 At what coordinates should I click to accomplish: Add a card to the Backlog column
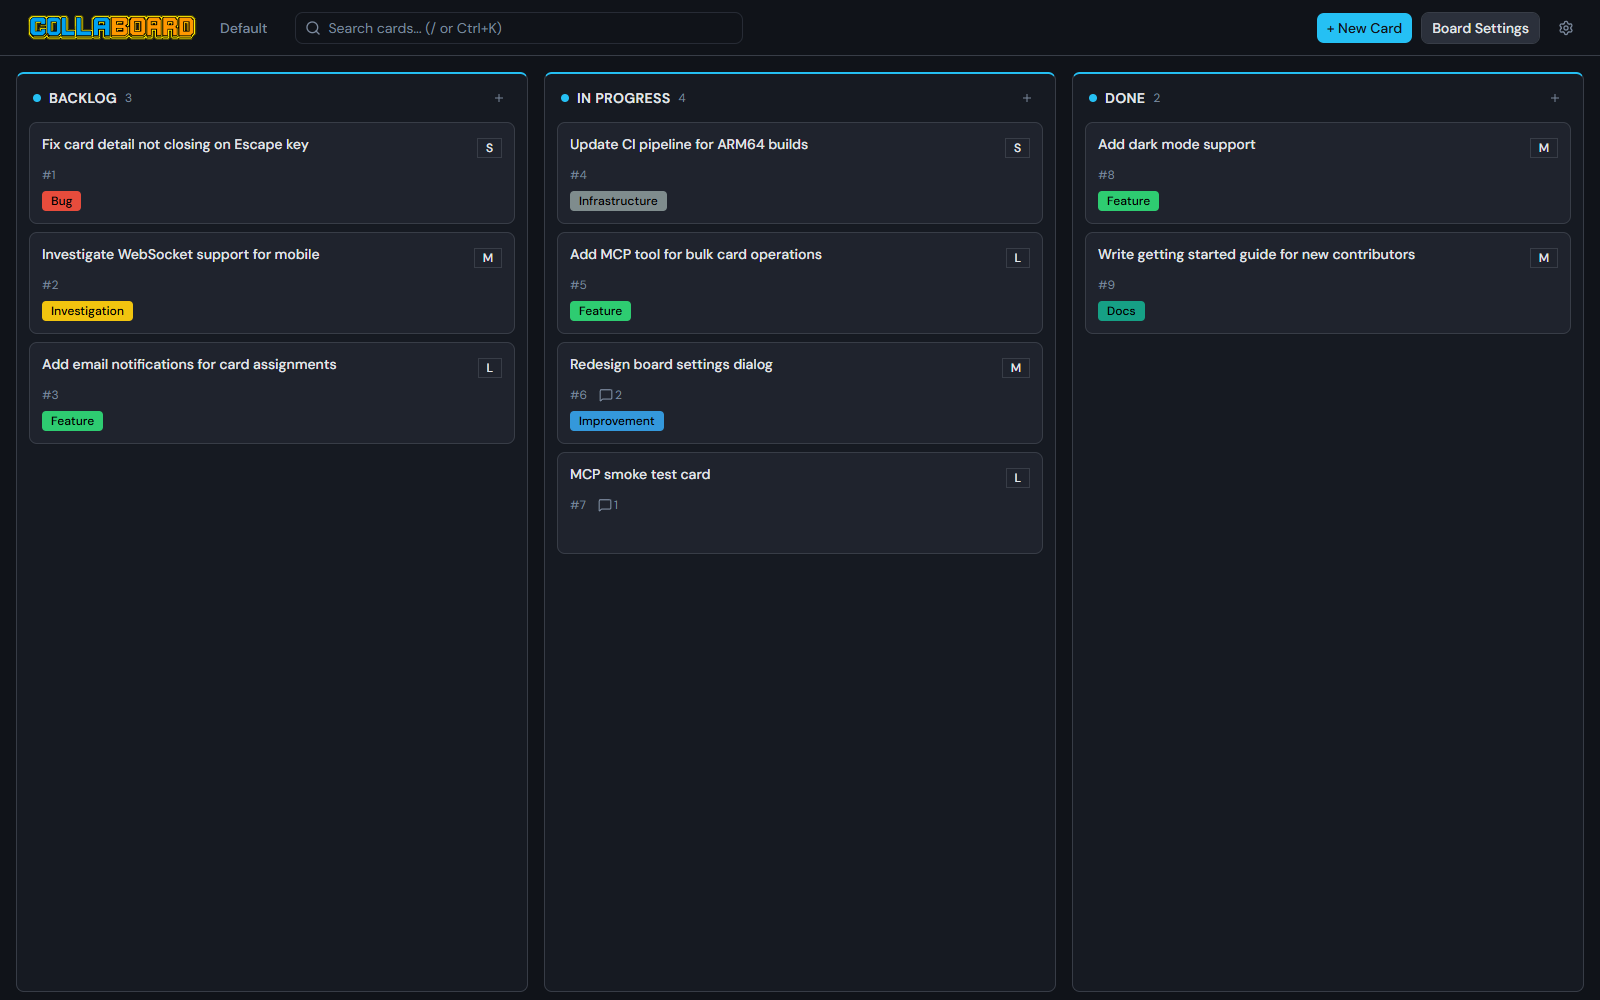(499, 98)
